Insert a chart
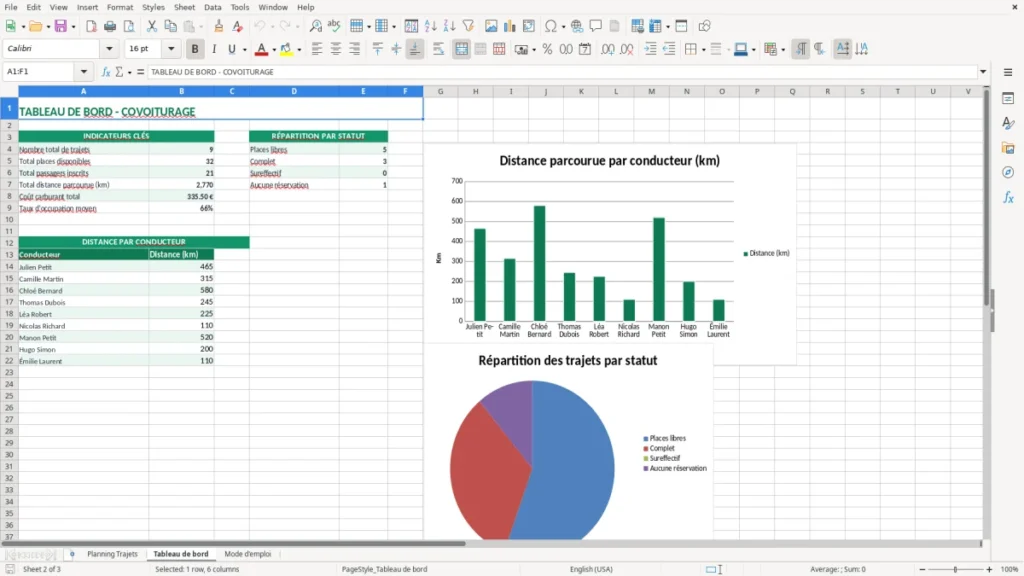This screenshot has width=1024, height=576. [x=510, y=26]
